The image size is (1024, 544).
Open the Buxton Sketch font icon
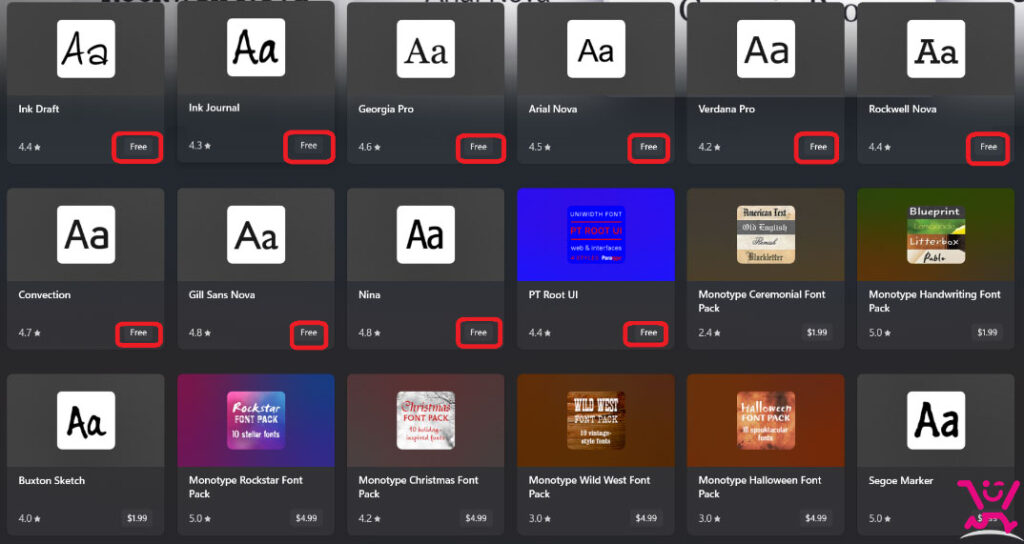[86, 421]
